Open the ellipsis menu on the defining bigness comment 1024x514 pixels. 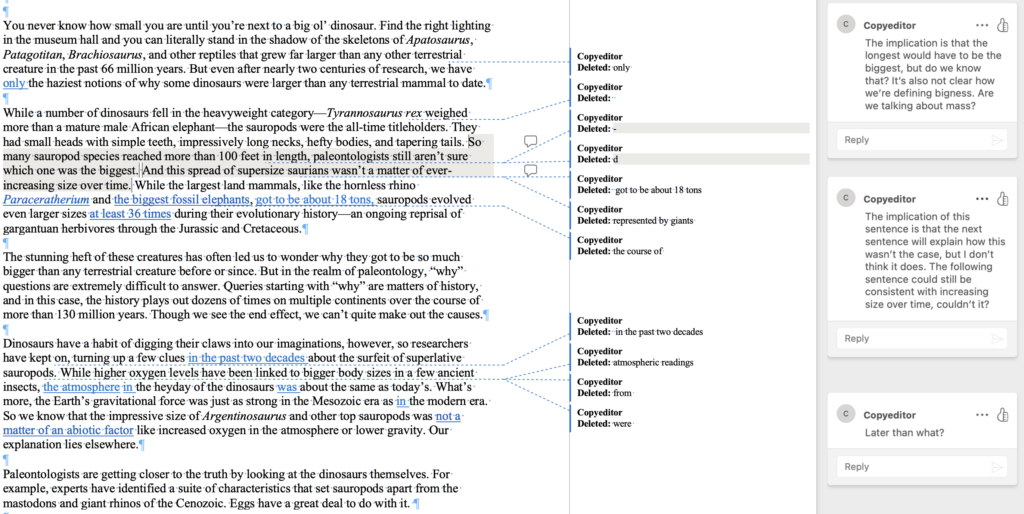pyautogui.click(x=982, y=26)
